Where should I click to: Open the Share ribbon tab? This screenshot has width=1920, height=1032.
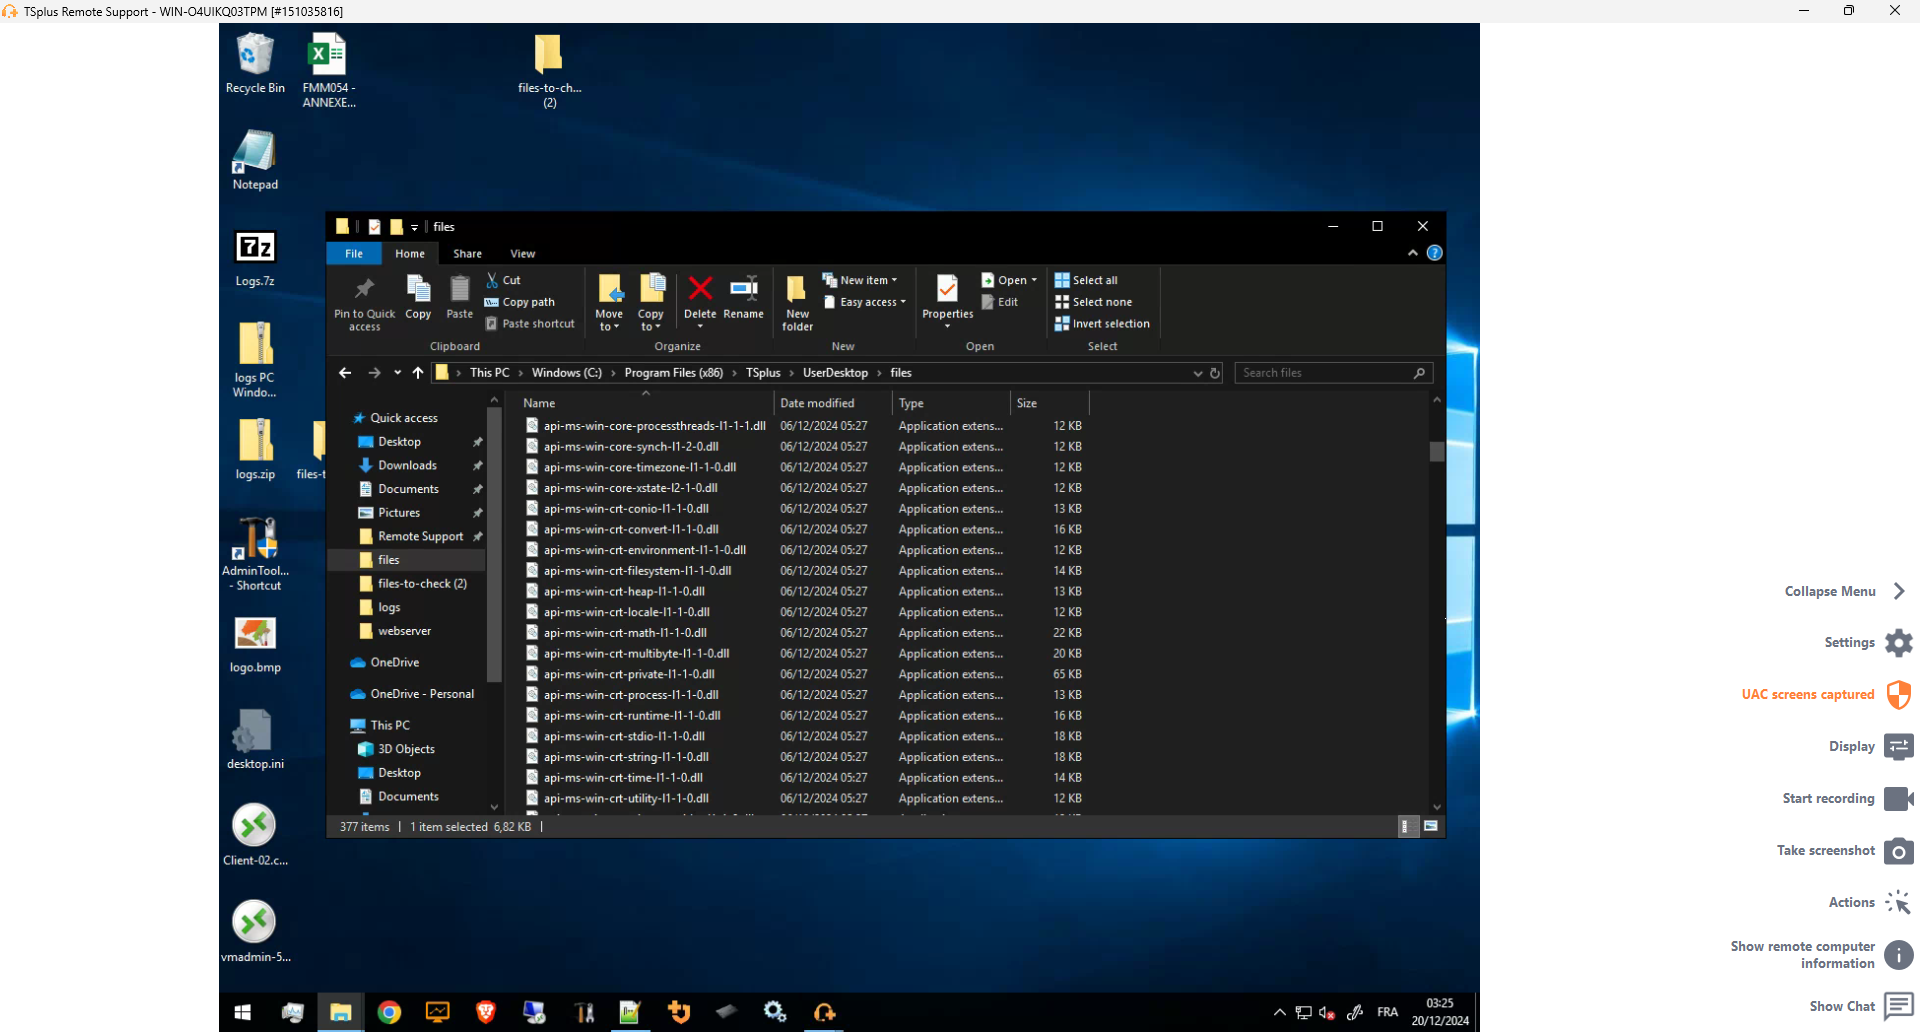[x=467, y=254]
